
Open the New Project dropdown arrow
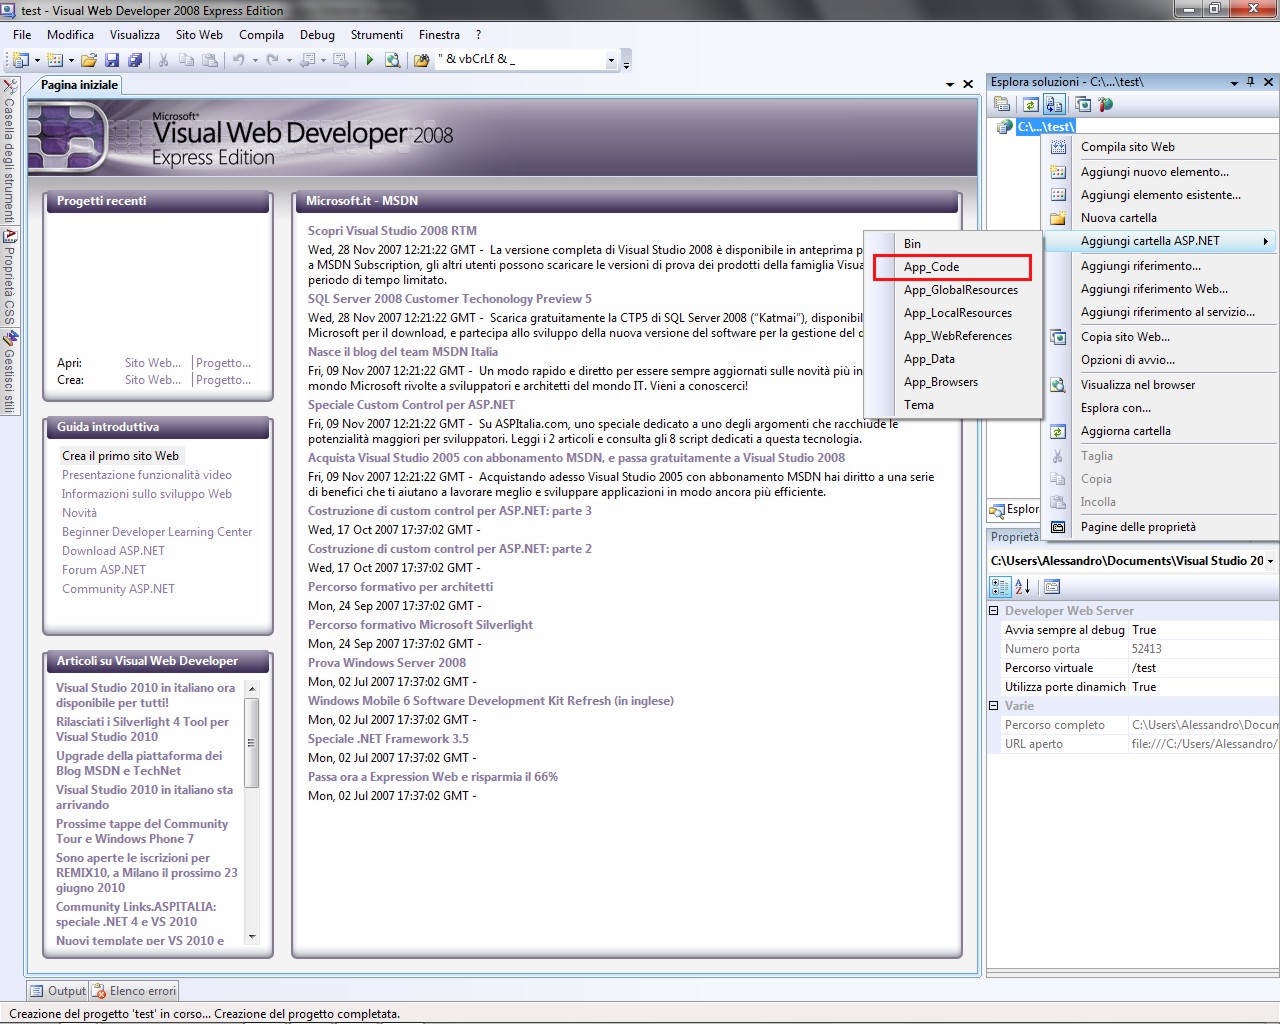pyautogui.click(x=37, y=60)
